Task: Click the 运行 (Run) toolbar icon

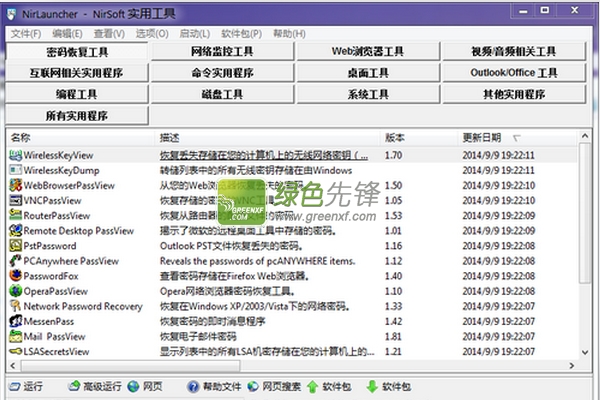Action: pyautogui.click(x=15, y=387)
